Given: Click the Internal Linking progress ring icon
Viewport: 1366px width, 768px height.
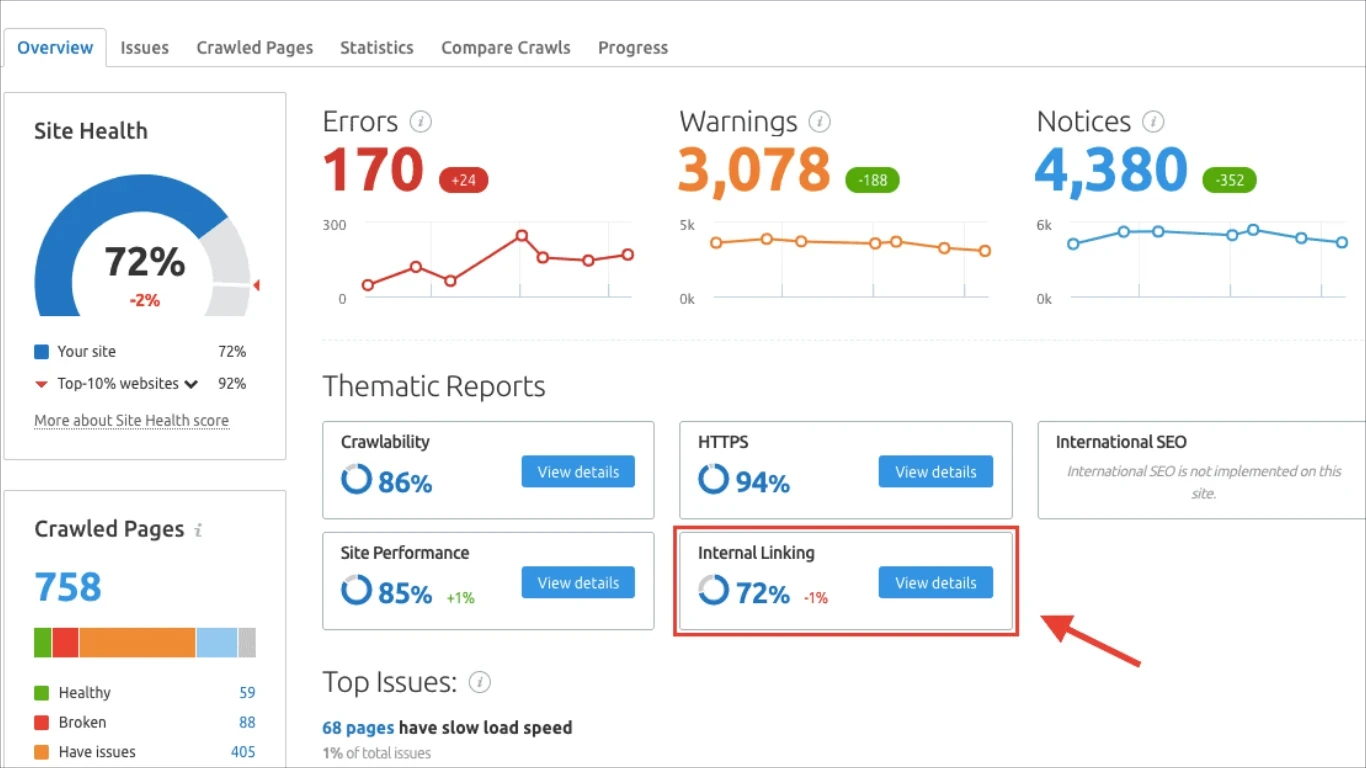Looking at the screenshot, I should [713, 591].
